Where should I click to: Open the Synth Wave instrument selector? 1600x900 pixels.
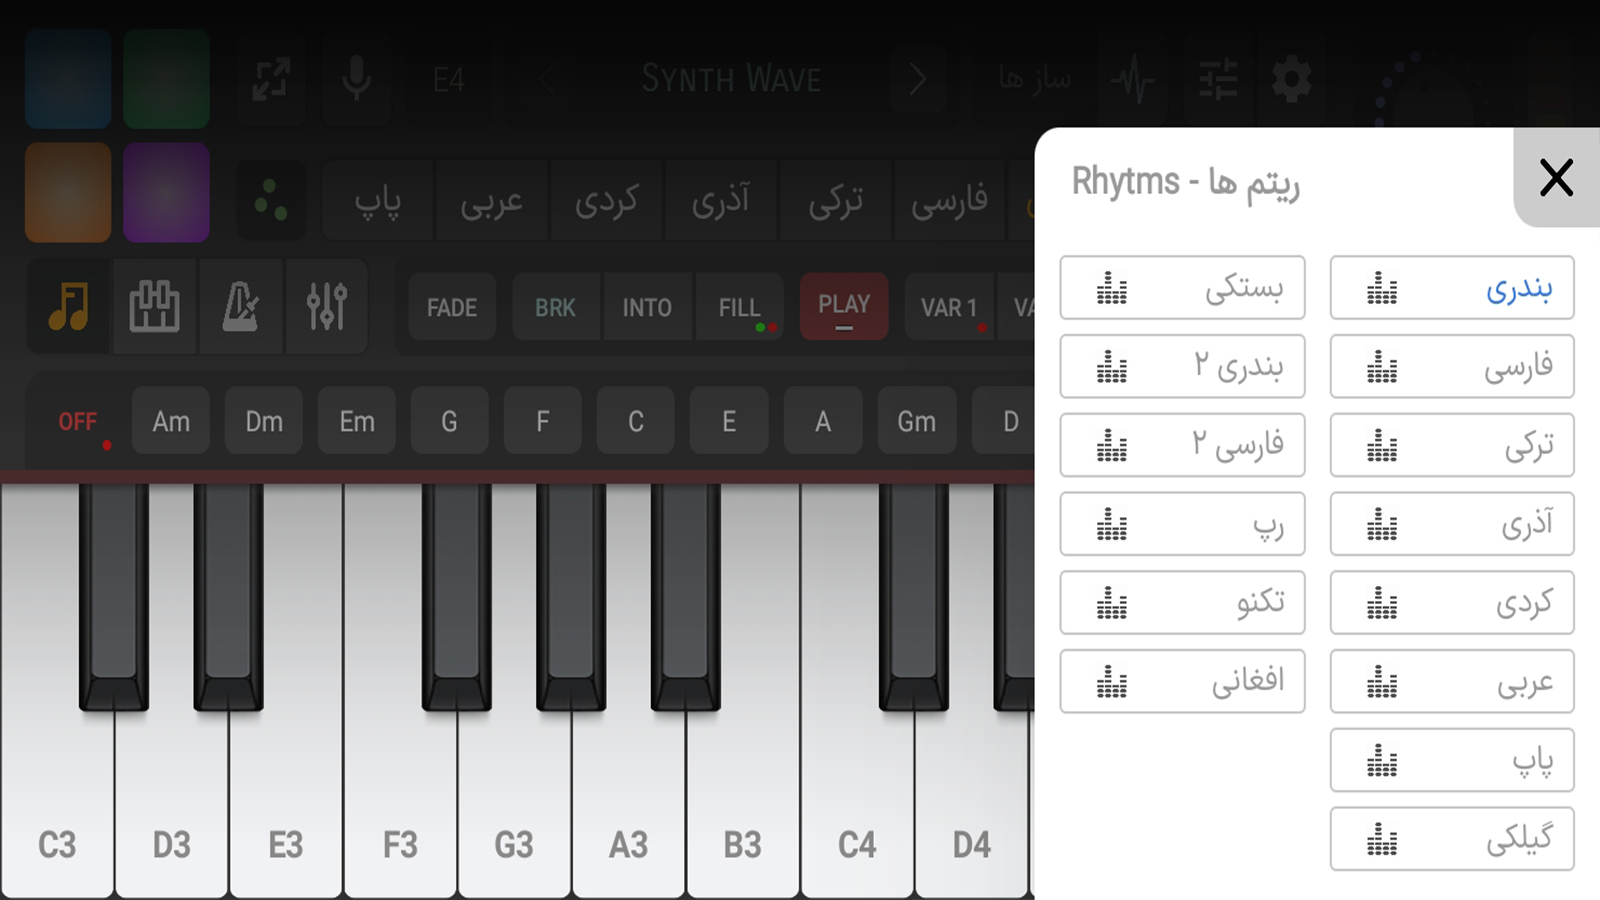pyautogui.click(x=731, y=79)
